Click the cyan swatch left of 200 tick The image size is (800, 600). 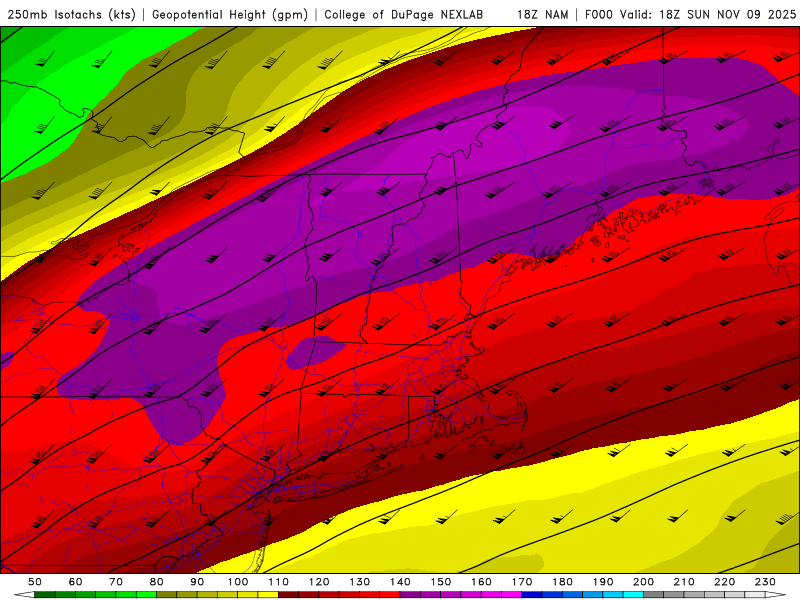click(634, 595)
